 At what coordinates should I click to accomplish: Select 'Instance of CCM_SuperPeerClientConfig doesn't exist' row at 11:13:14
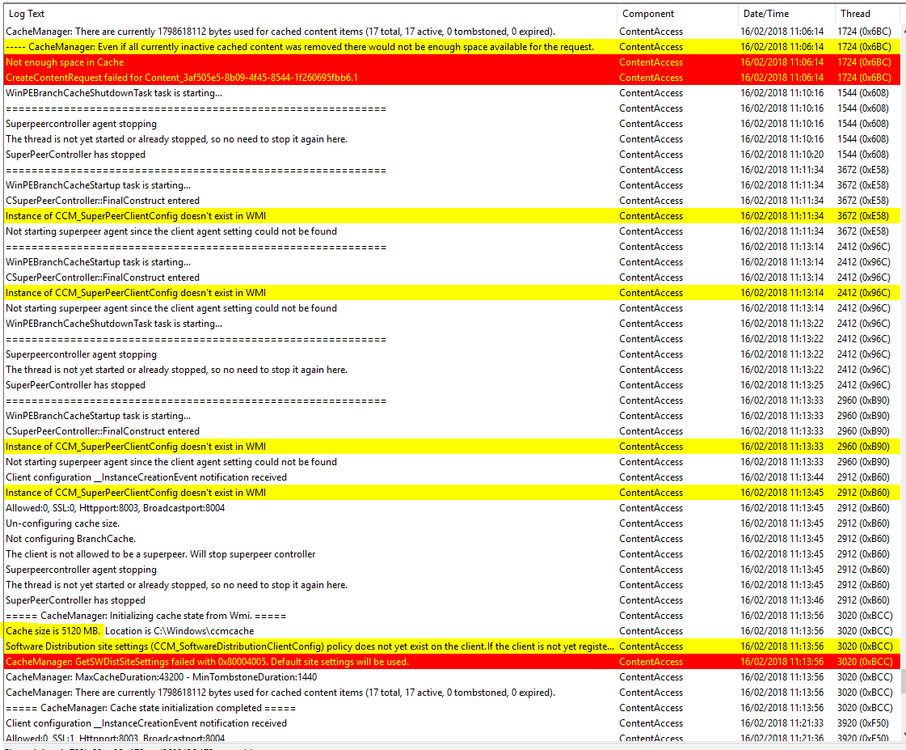[452, 293]
